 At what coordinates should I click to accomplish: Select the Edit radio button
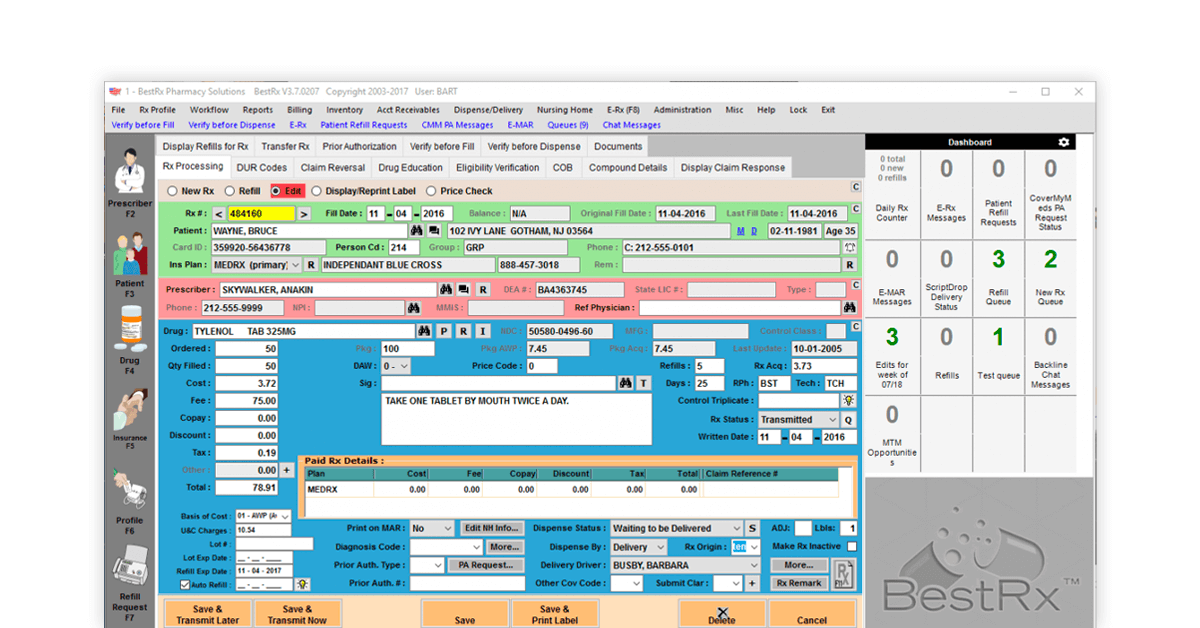[x=276, y=191]
